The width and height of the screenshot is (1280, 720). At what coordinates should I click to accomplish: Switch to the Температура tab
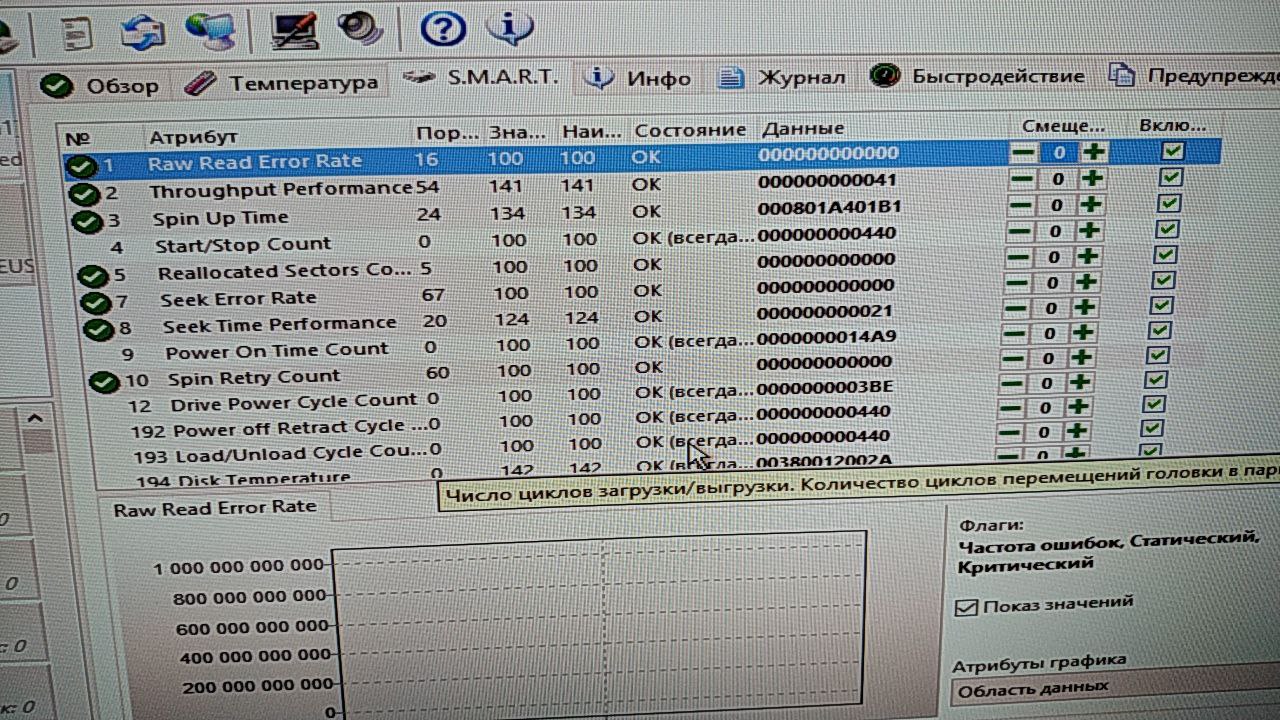[x=282, y=83]
